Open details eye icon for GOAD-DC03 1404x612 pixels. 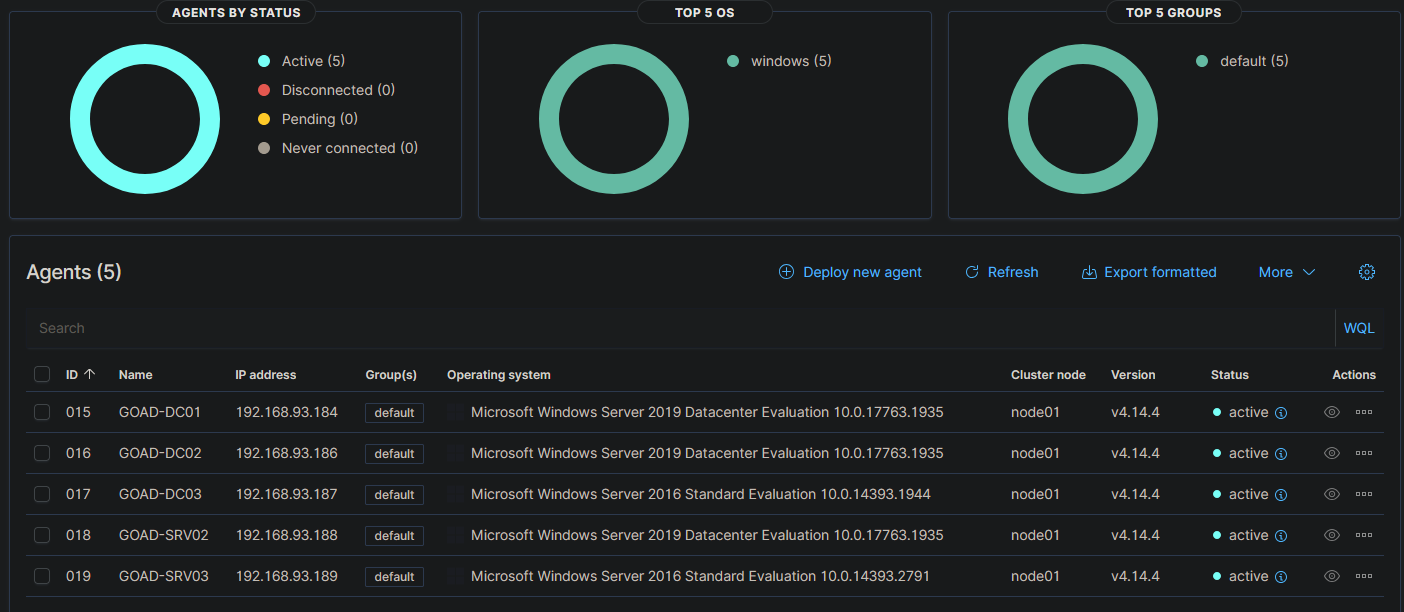(x=1331, y=494)
